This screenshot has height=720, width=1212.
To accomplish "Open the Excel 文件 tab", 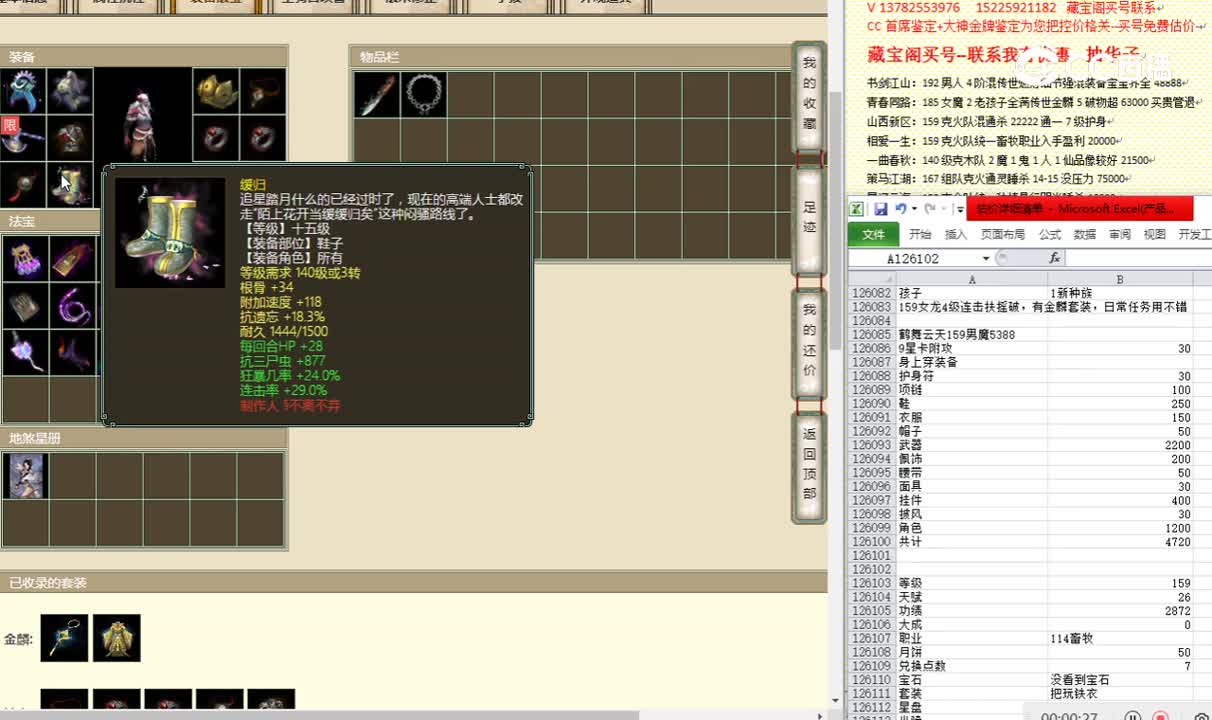I will (874, 234).
